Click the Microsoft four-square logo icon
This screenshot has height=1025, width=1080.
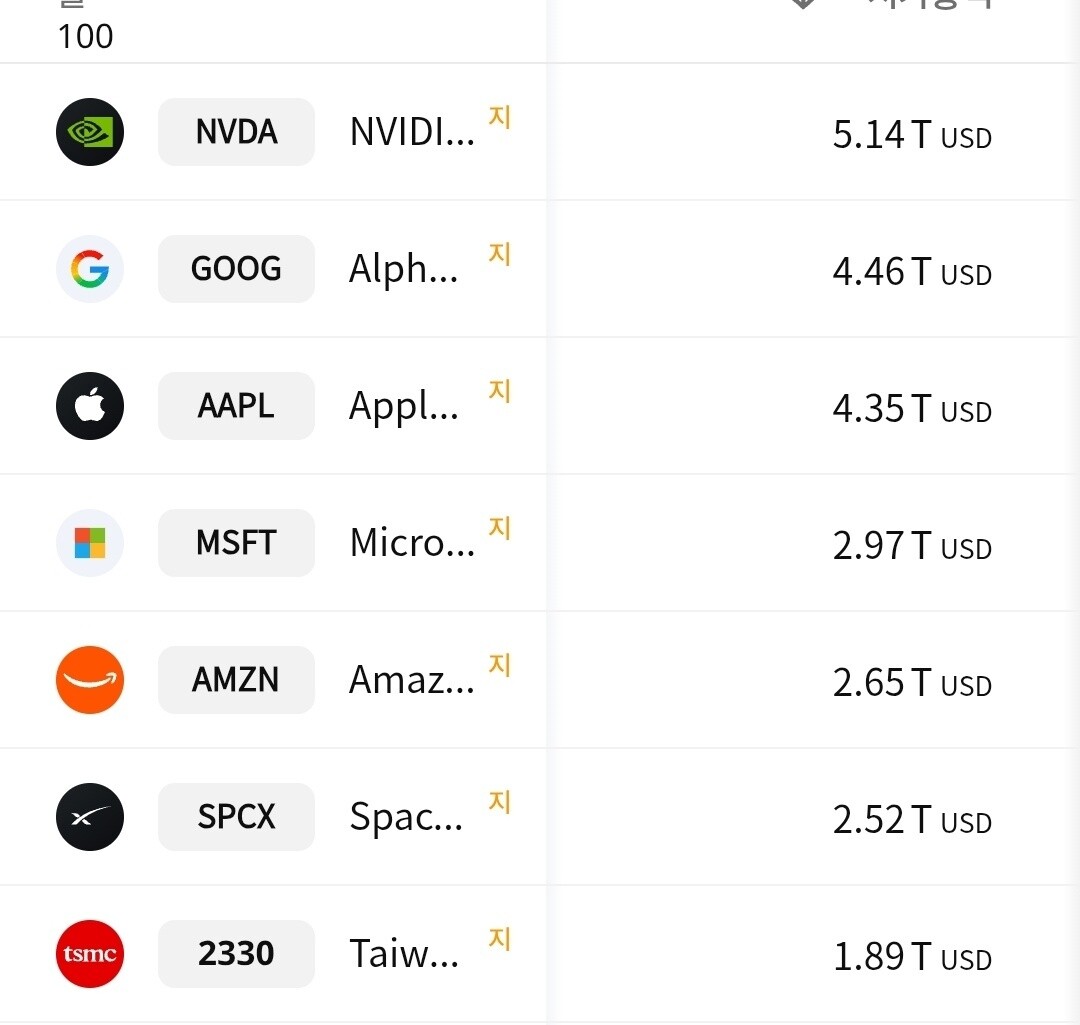[x=90, y=543]
